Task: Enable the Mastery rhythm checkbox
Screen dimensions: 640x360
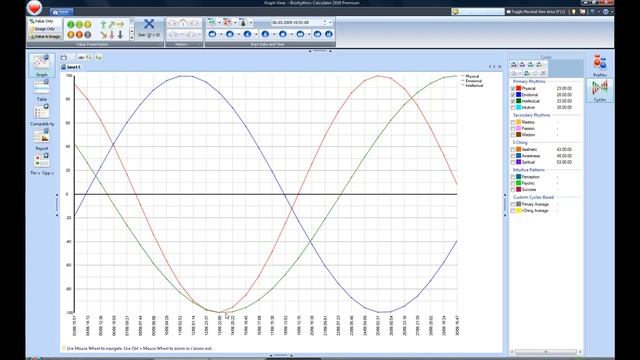Action: (513, 122)
